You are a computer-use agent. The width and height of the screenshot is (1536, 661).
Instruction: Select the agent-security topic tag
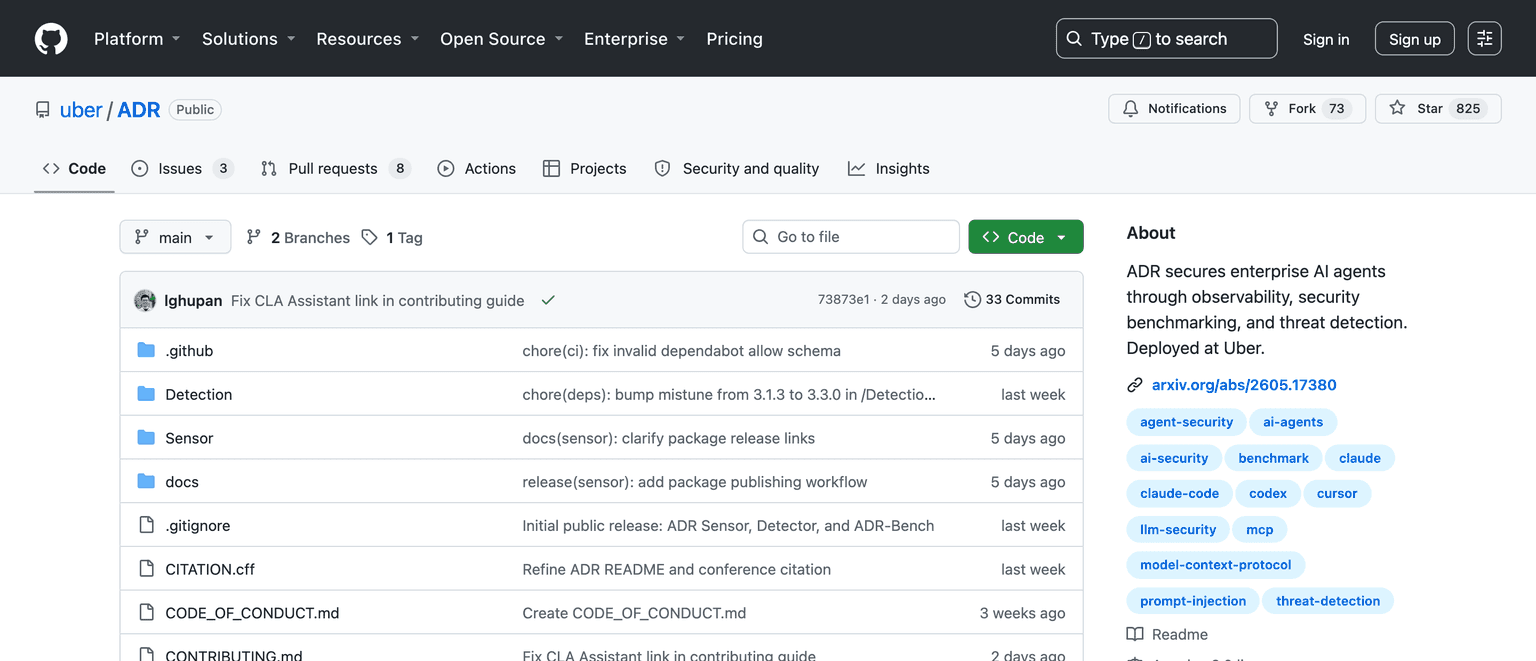(1186, 422)
